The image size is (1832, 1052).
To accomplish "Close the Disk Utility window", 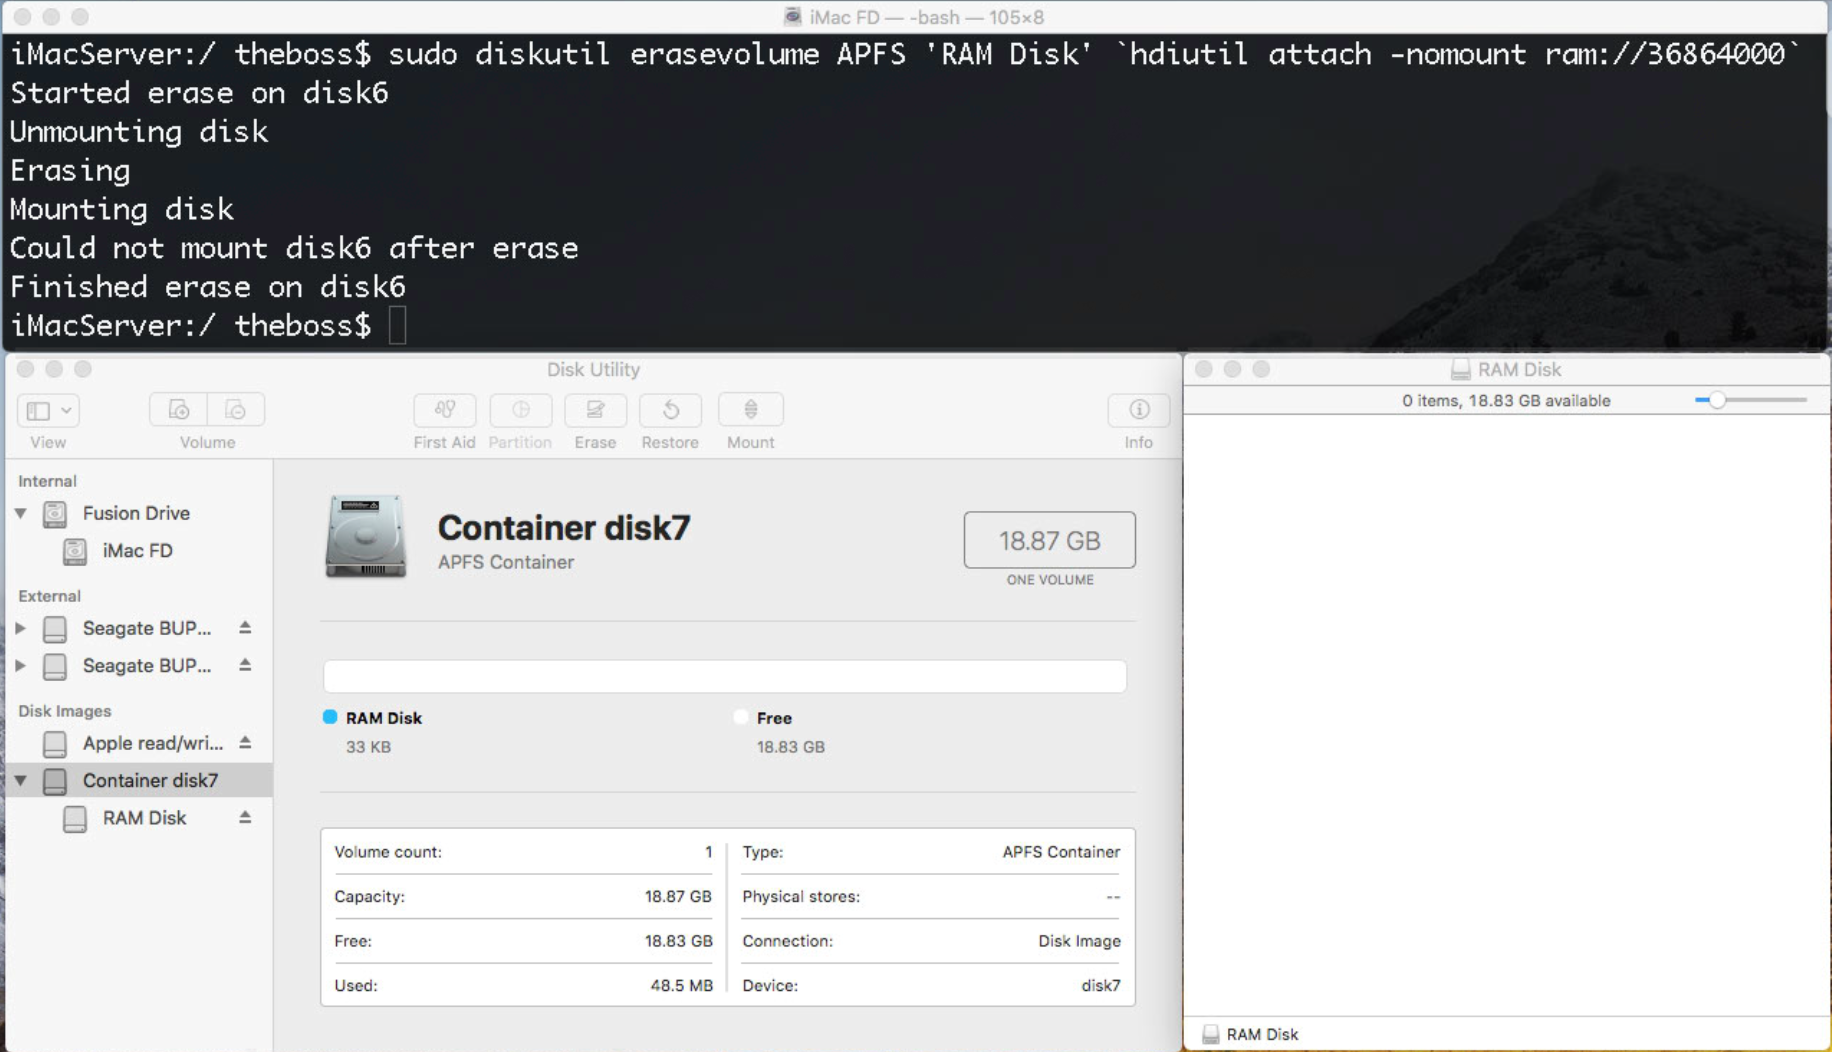I will (x=26, y=370).
